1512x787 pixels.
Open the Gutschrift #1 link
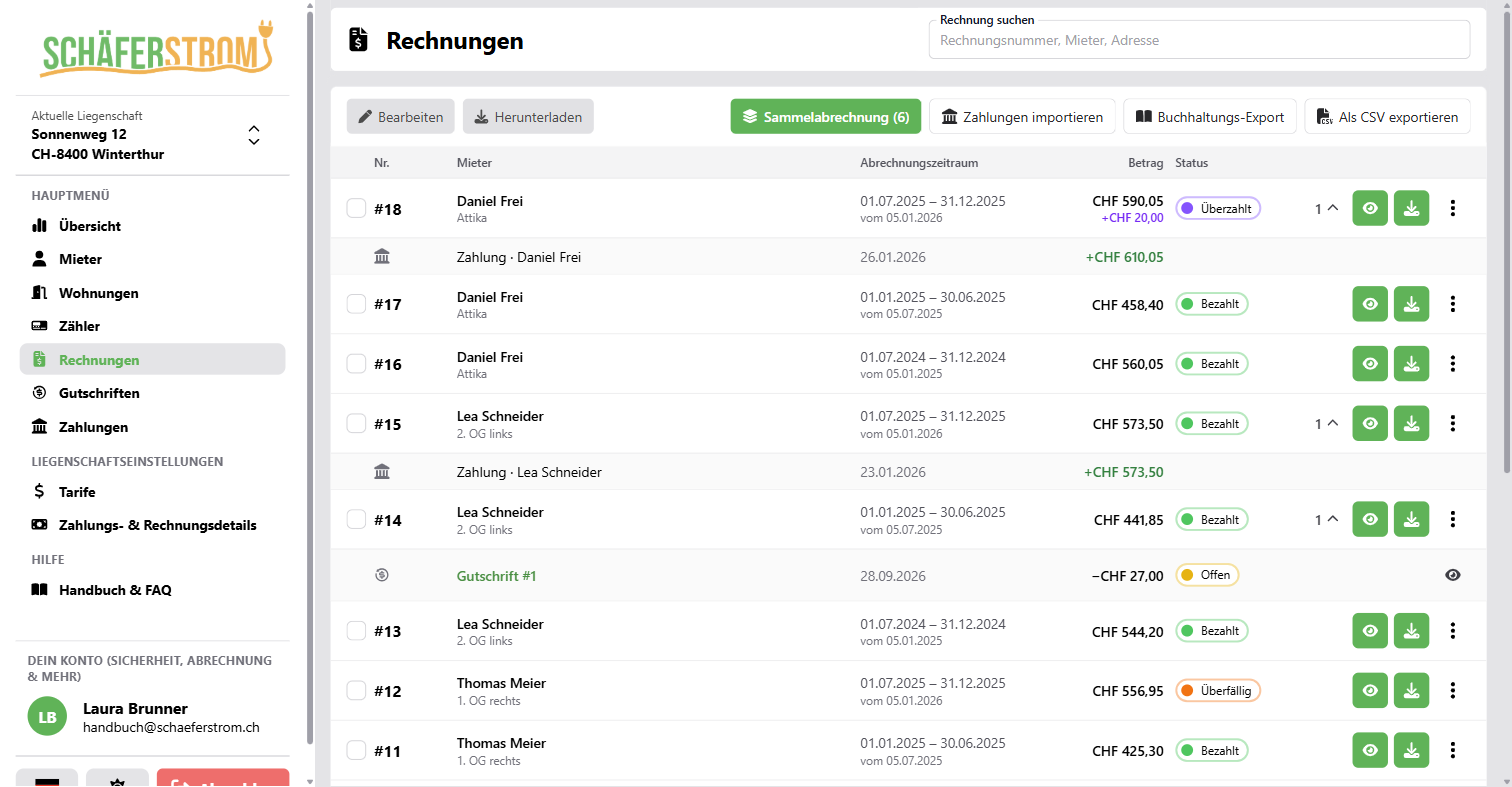coord(497,576)
